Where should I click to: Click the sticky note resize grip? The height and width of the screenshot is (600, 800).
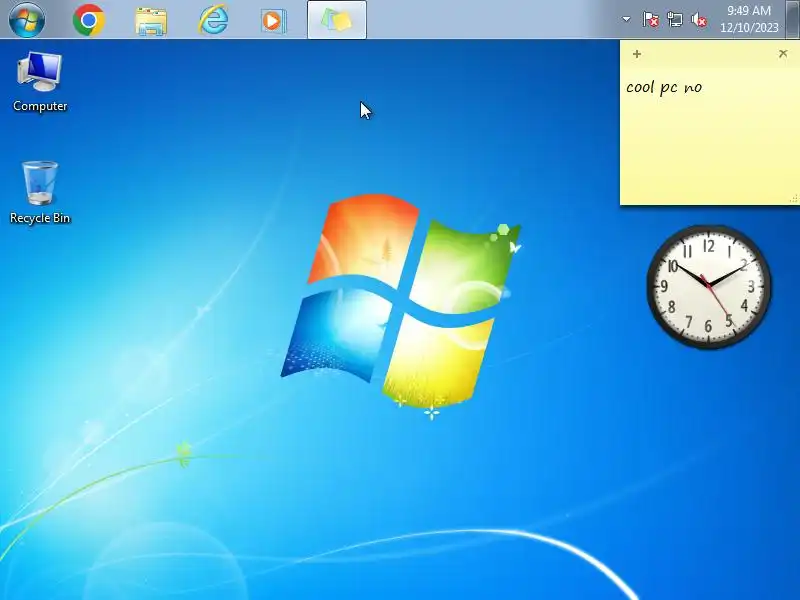pos(794,199)
